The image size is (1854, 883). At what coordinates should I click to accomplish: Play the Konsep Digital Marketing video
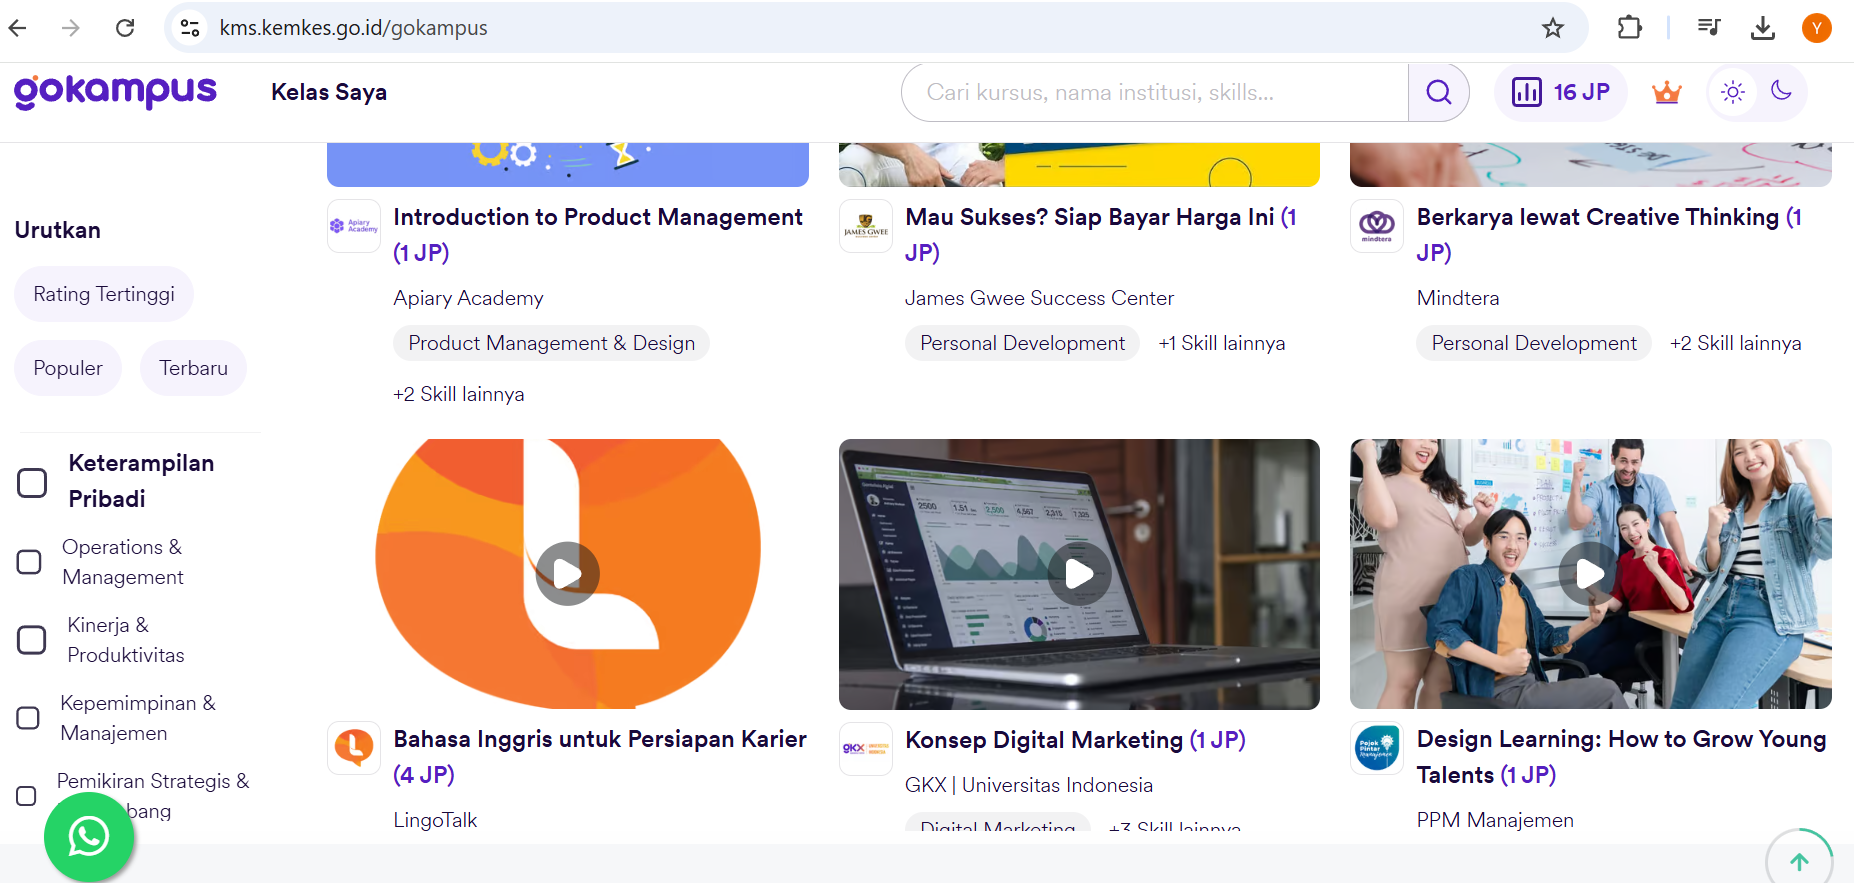tap(1079, 574)
